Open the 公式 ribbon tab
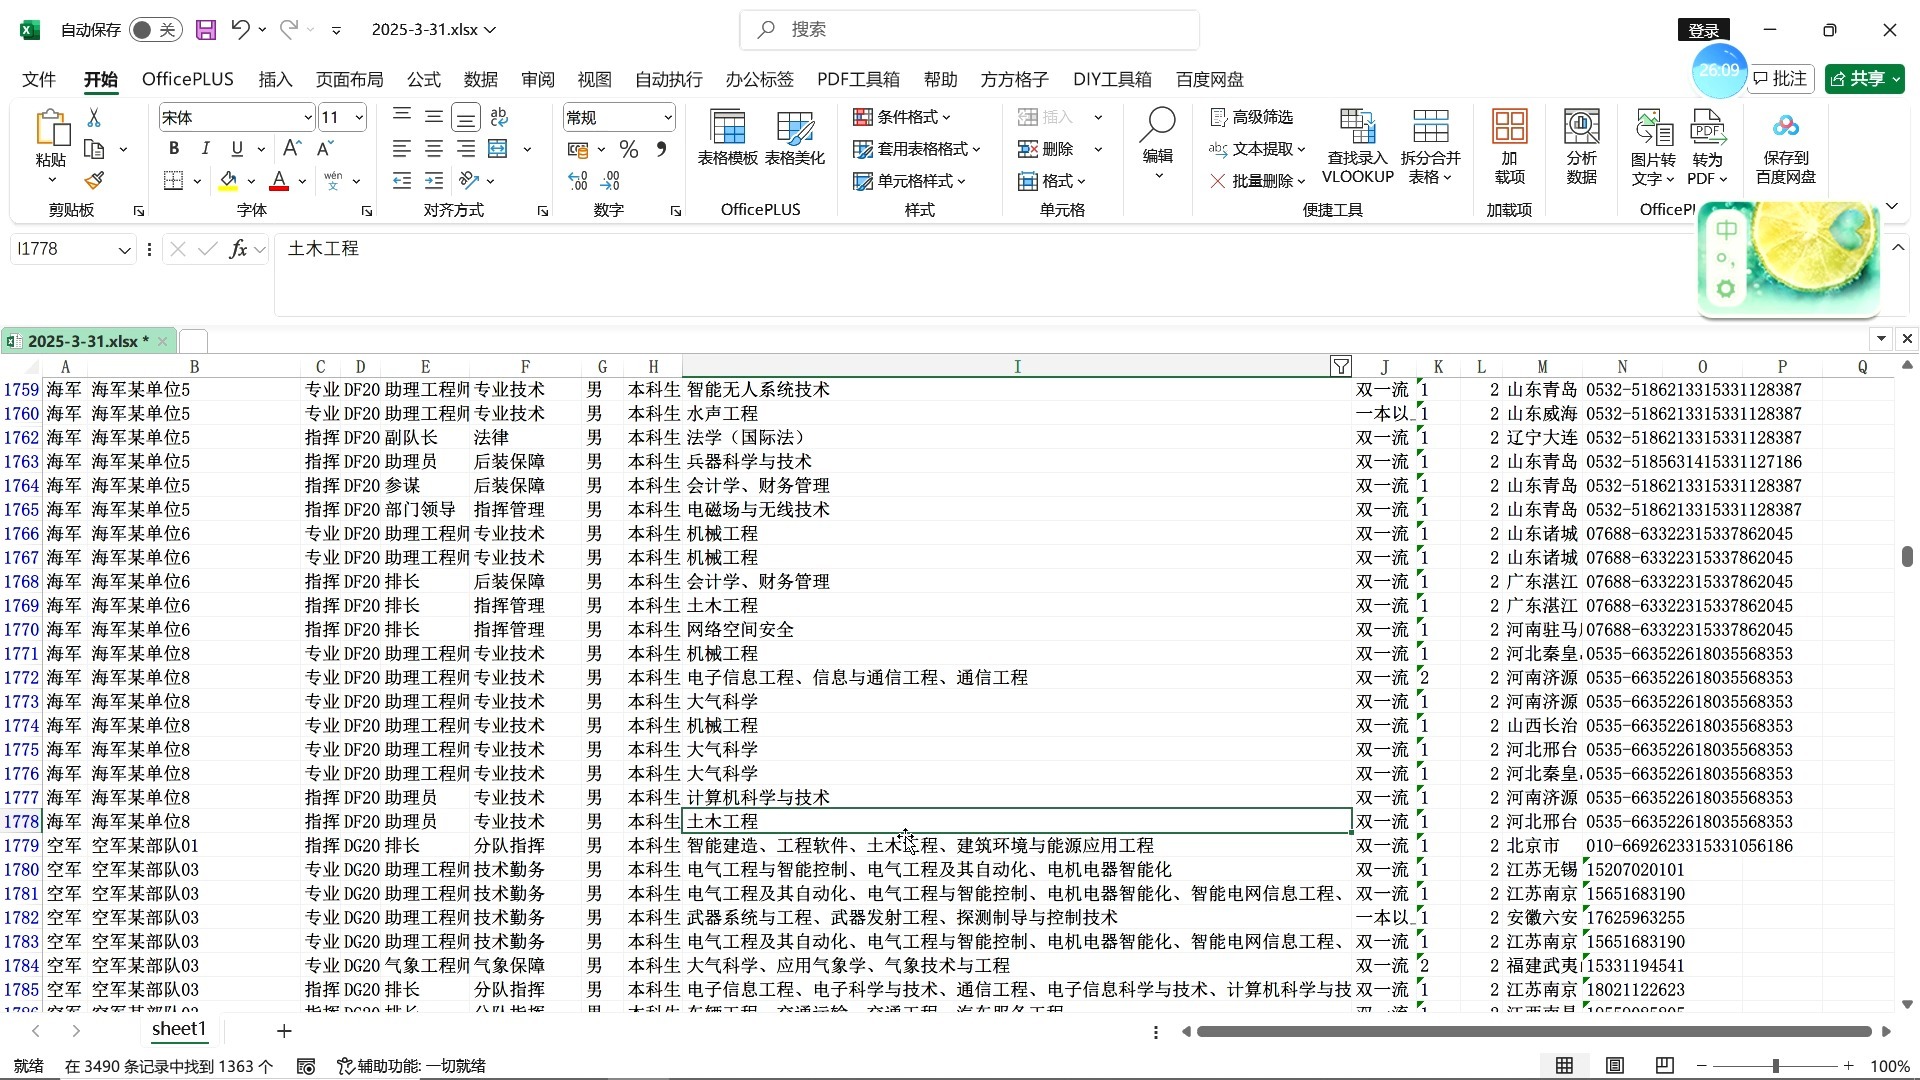The image size is (1920, 1080). (x=423, y=79)
